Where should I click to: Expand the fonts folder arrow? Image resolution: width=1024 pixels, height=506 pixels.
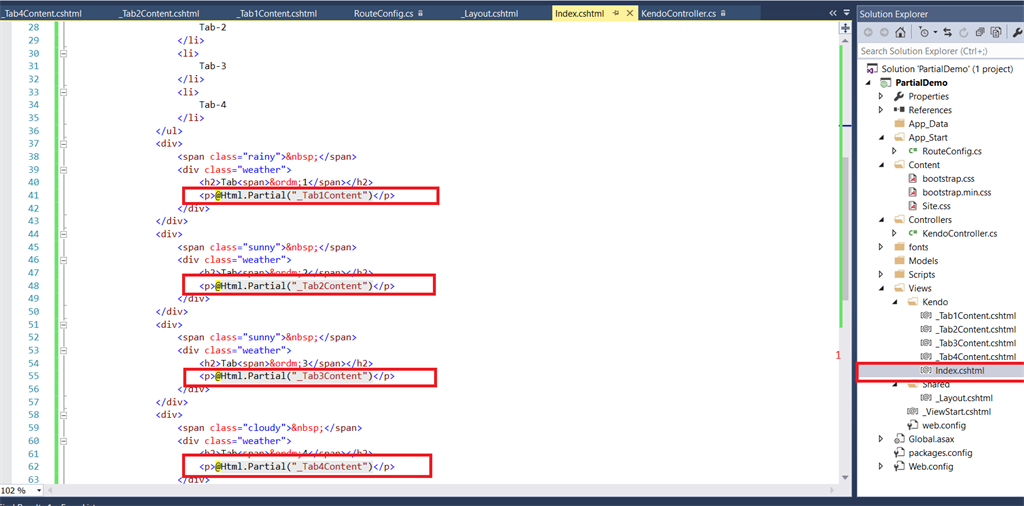coord(881,247)
